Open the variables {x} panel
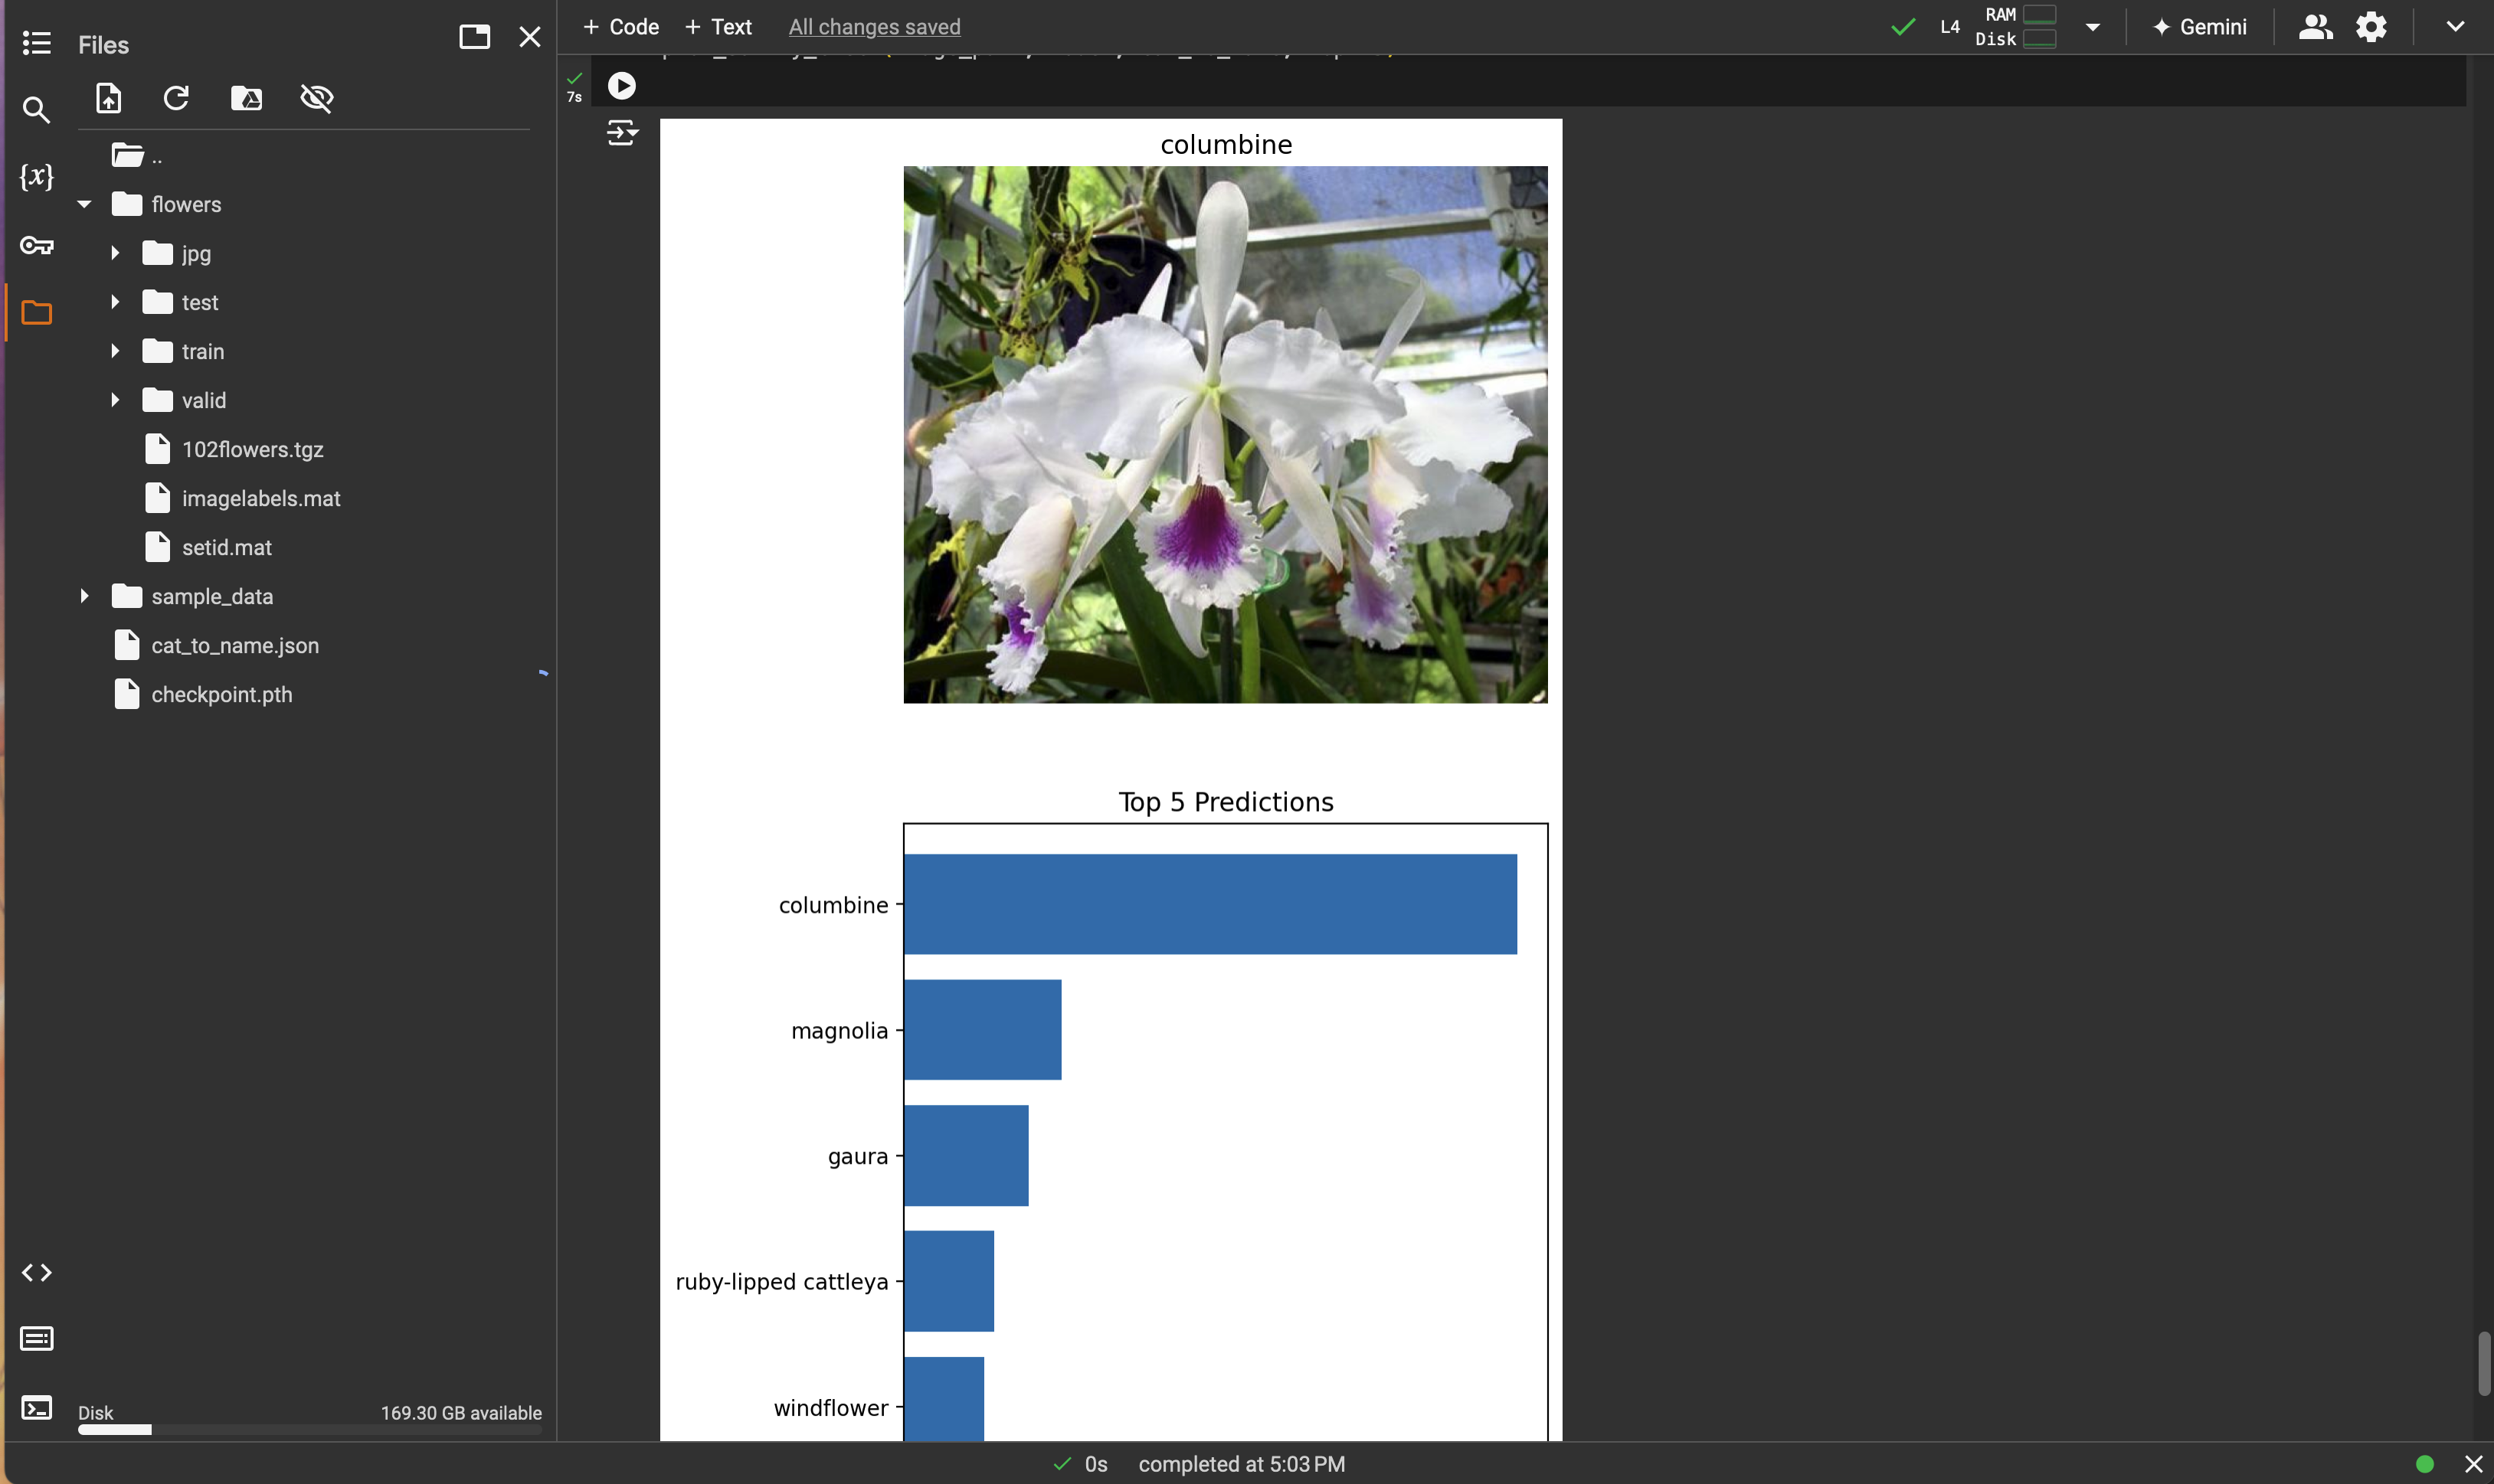2494x1484 pixels. point(36,177)
